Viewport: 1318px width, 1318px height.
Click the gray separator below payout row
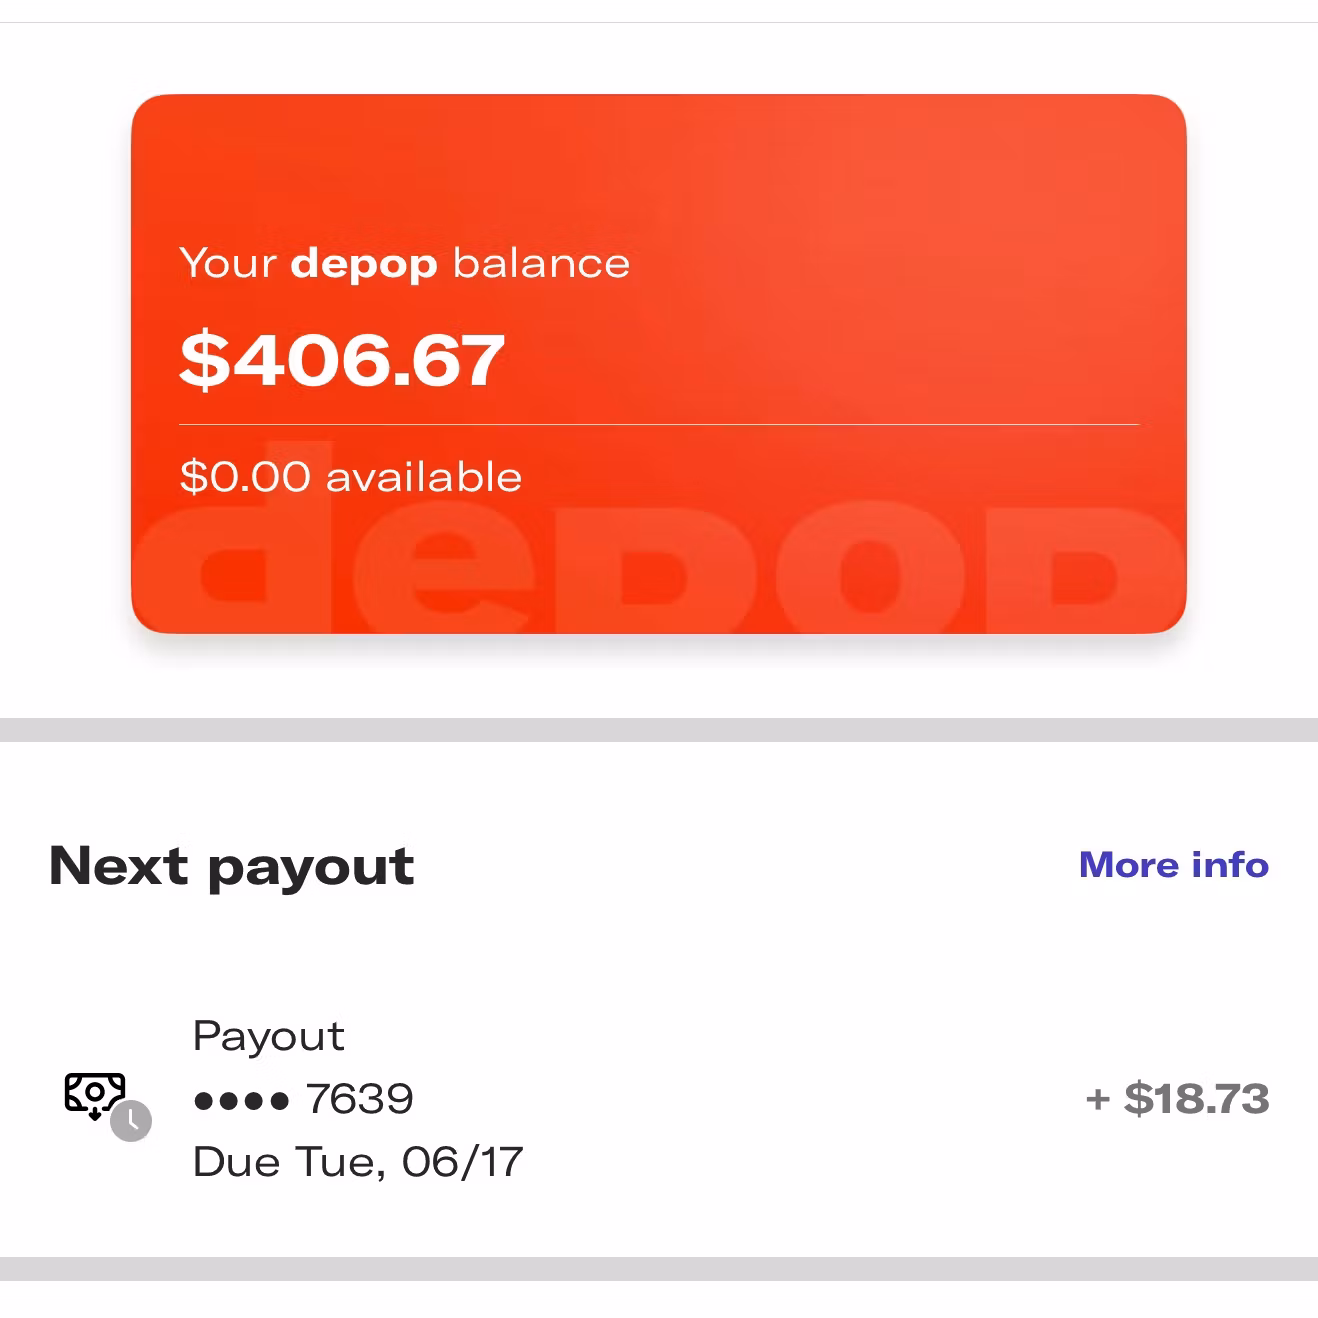[658, 1269]
